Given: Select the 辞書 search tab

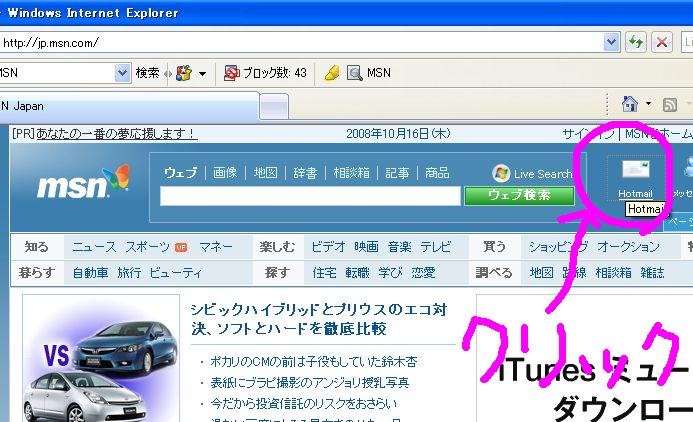Looking at the screenshot, I should [305, 172].
